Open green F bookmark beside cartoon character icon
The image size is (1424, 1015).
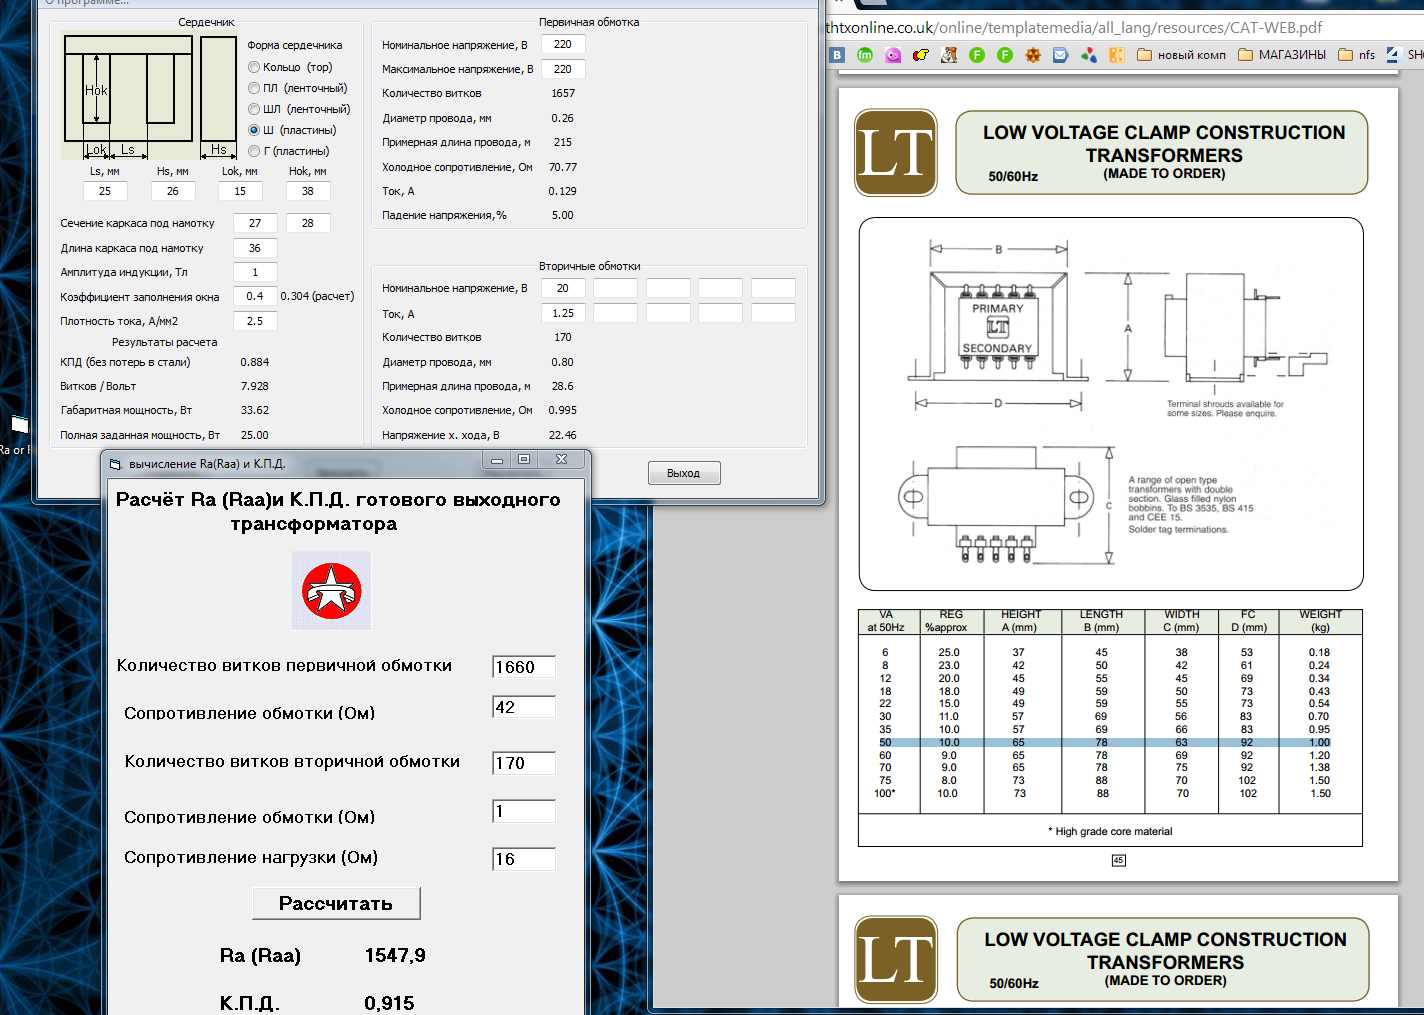(977, 55)
